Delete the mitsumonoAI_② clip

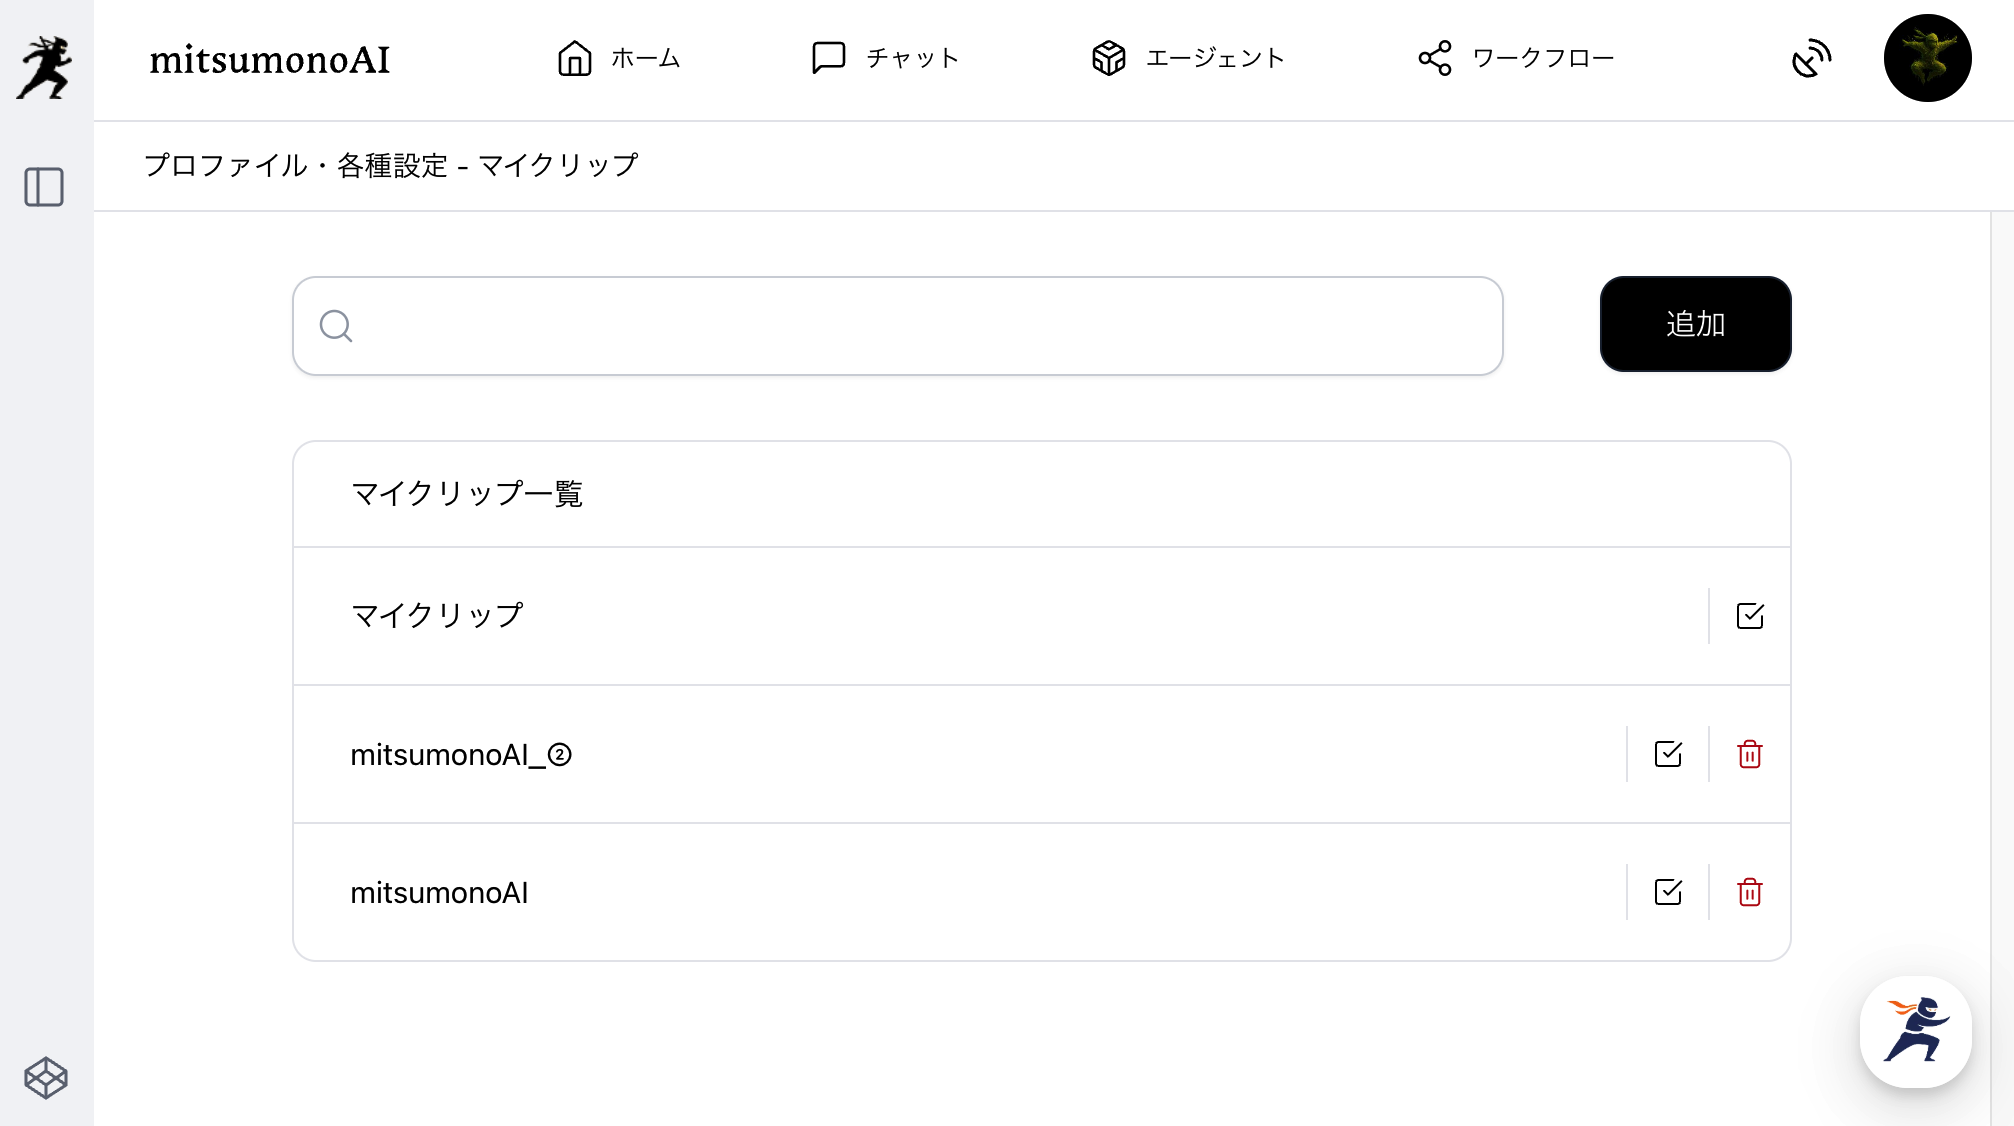point(1749,754)
